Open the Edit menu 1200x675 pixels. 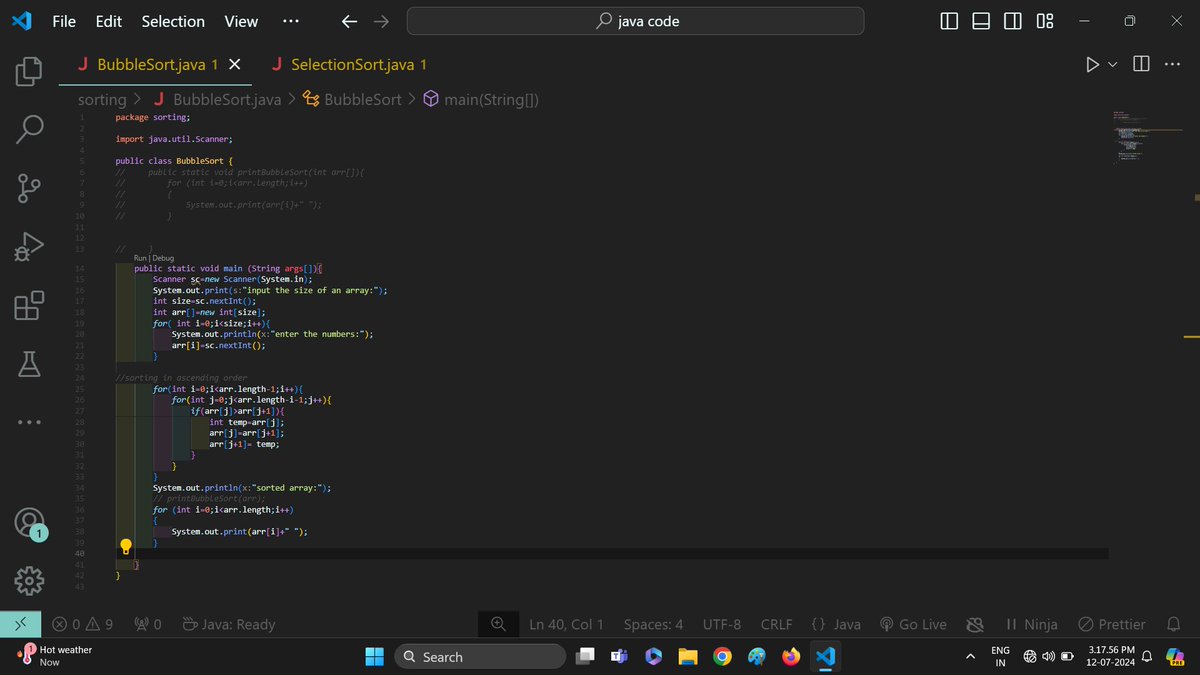pyautogui.click(x=108, y=21)
